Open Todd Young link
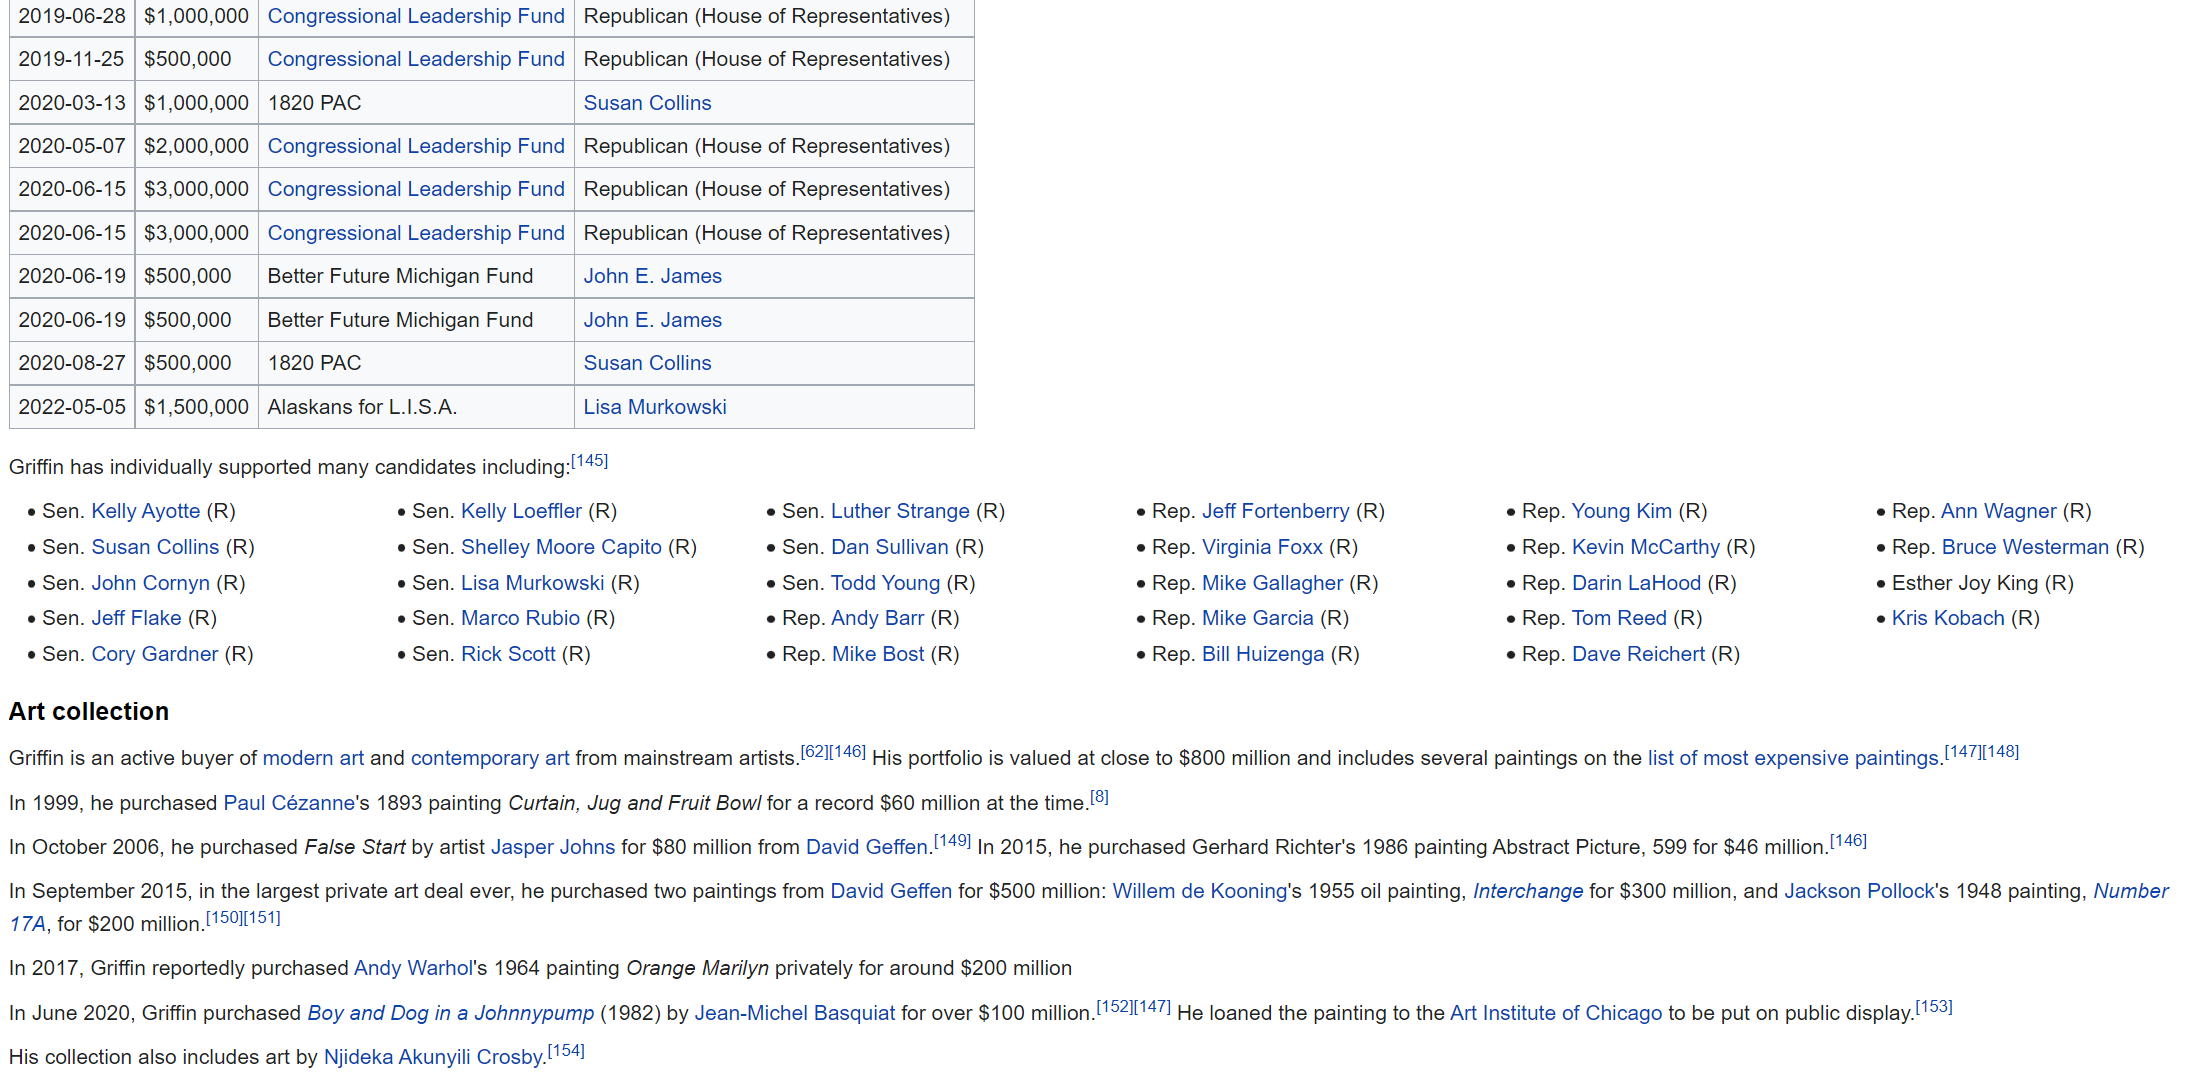 point(886,583)
